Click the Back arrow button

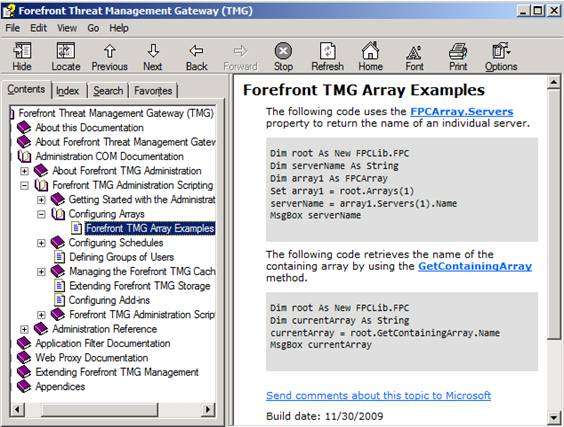(196, 56)
